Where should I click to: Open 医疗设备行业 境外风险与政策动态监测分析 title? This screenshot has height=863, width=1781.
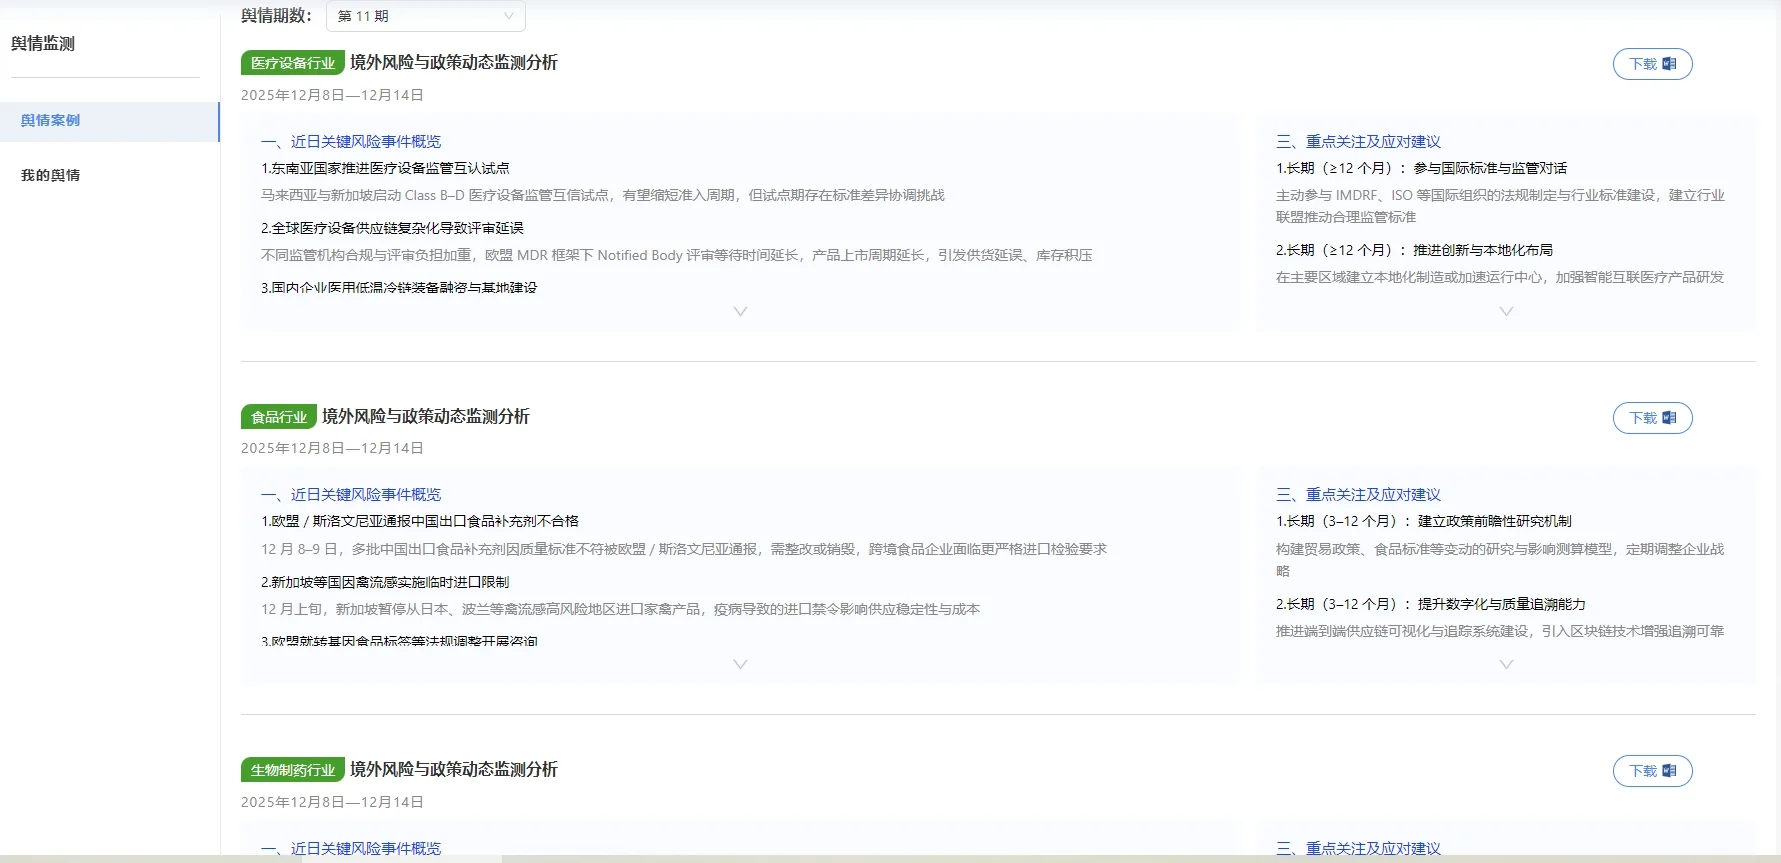454,63
